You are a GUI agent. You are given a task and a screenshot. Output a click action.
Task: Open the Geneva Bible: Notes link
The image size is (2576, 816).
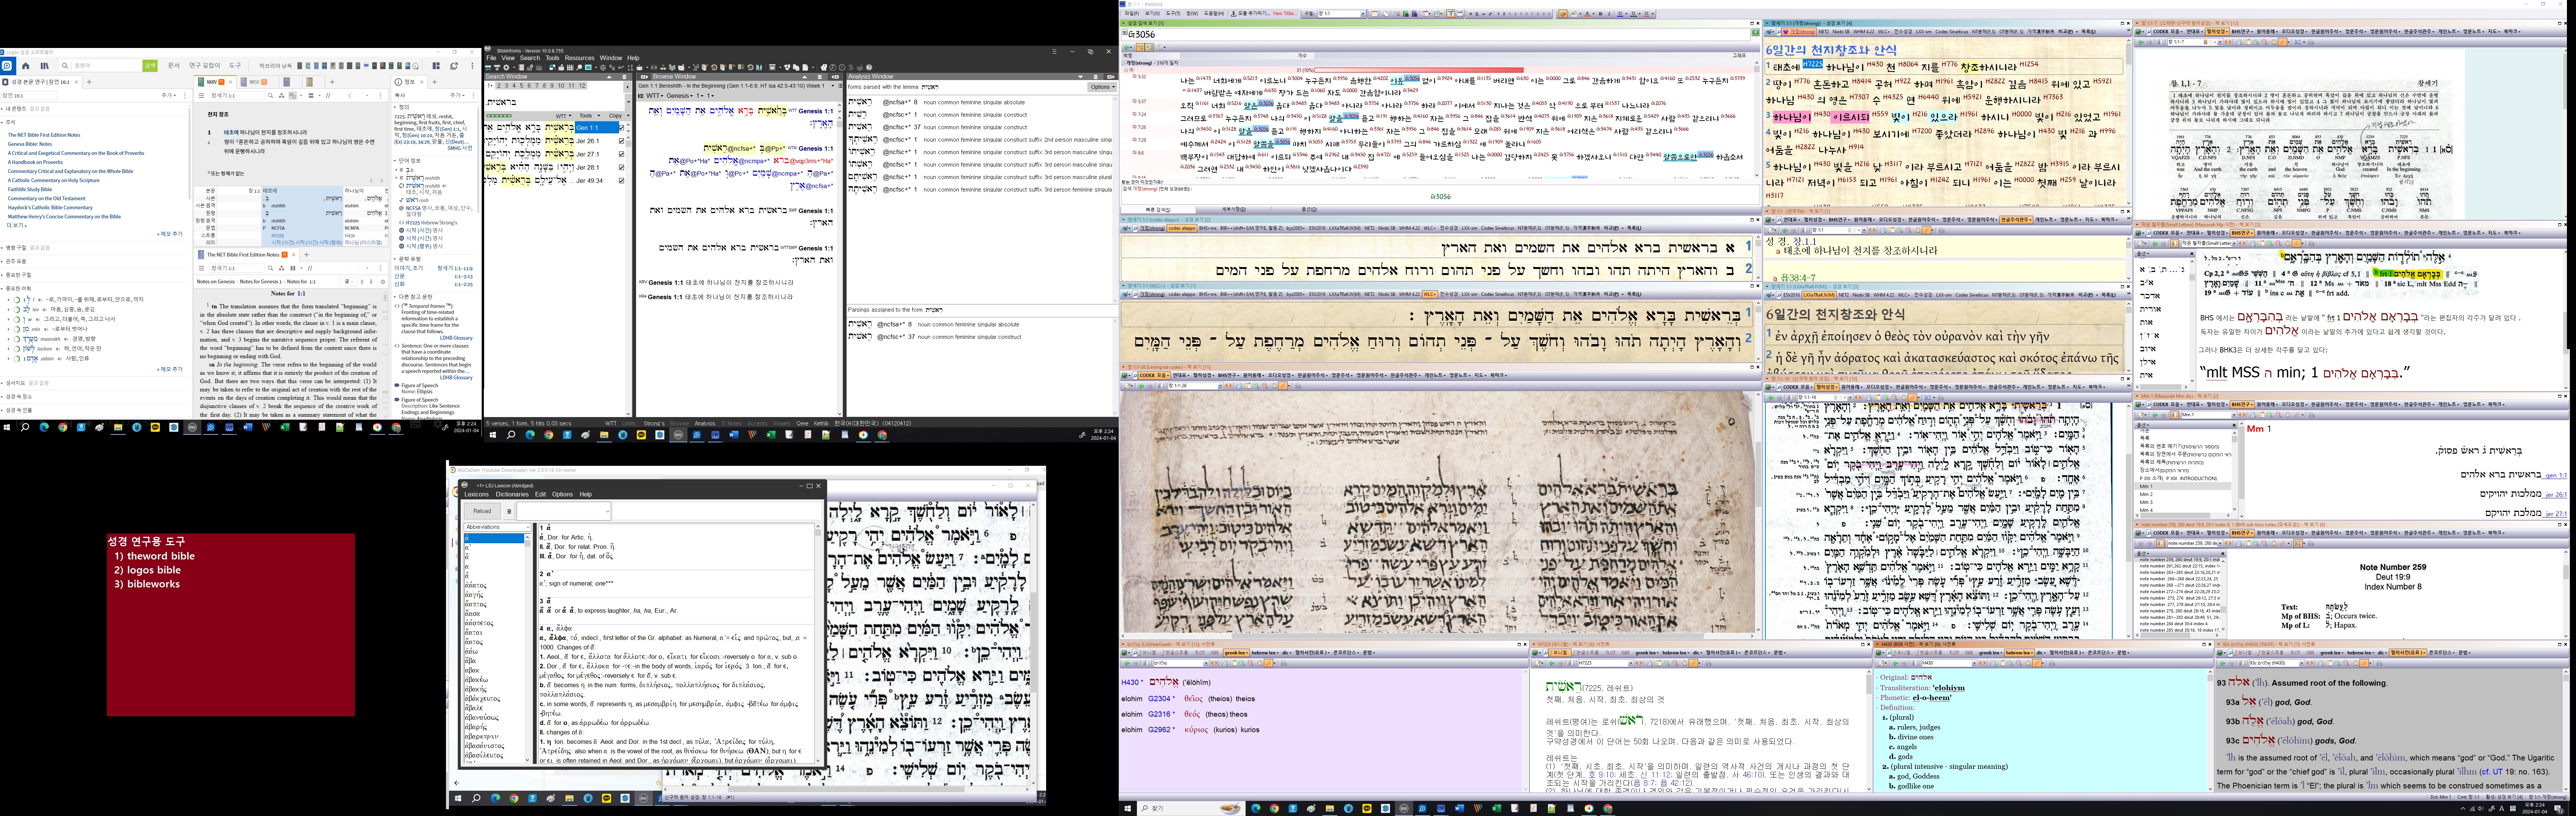(30, 144)
